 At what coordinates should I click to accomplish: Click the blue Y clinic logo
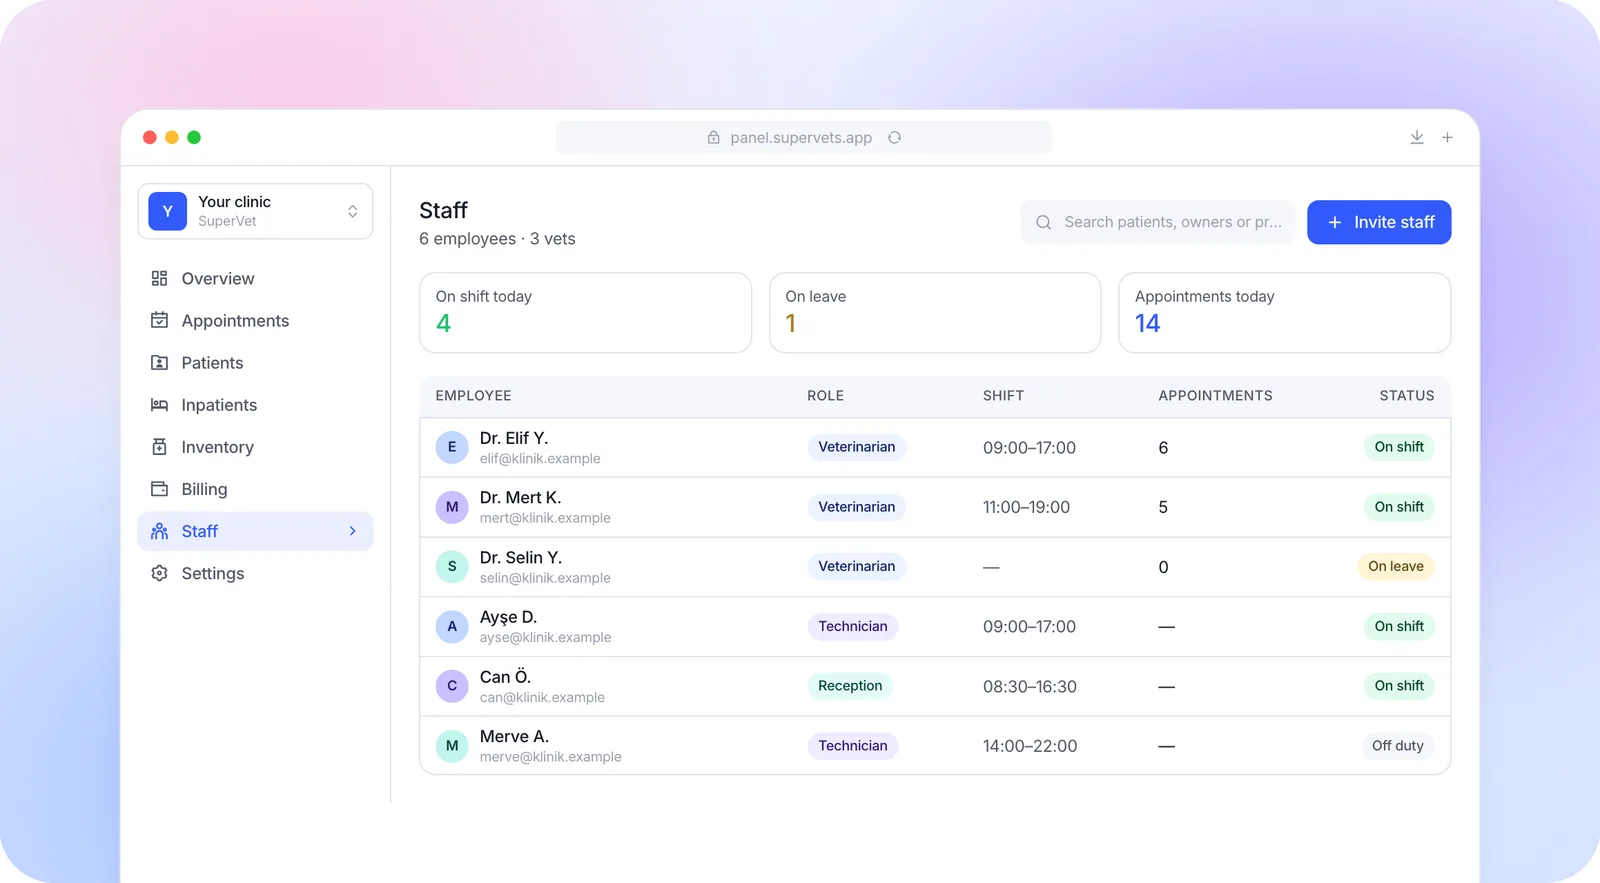[167, 211]
